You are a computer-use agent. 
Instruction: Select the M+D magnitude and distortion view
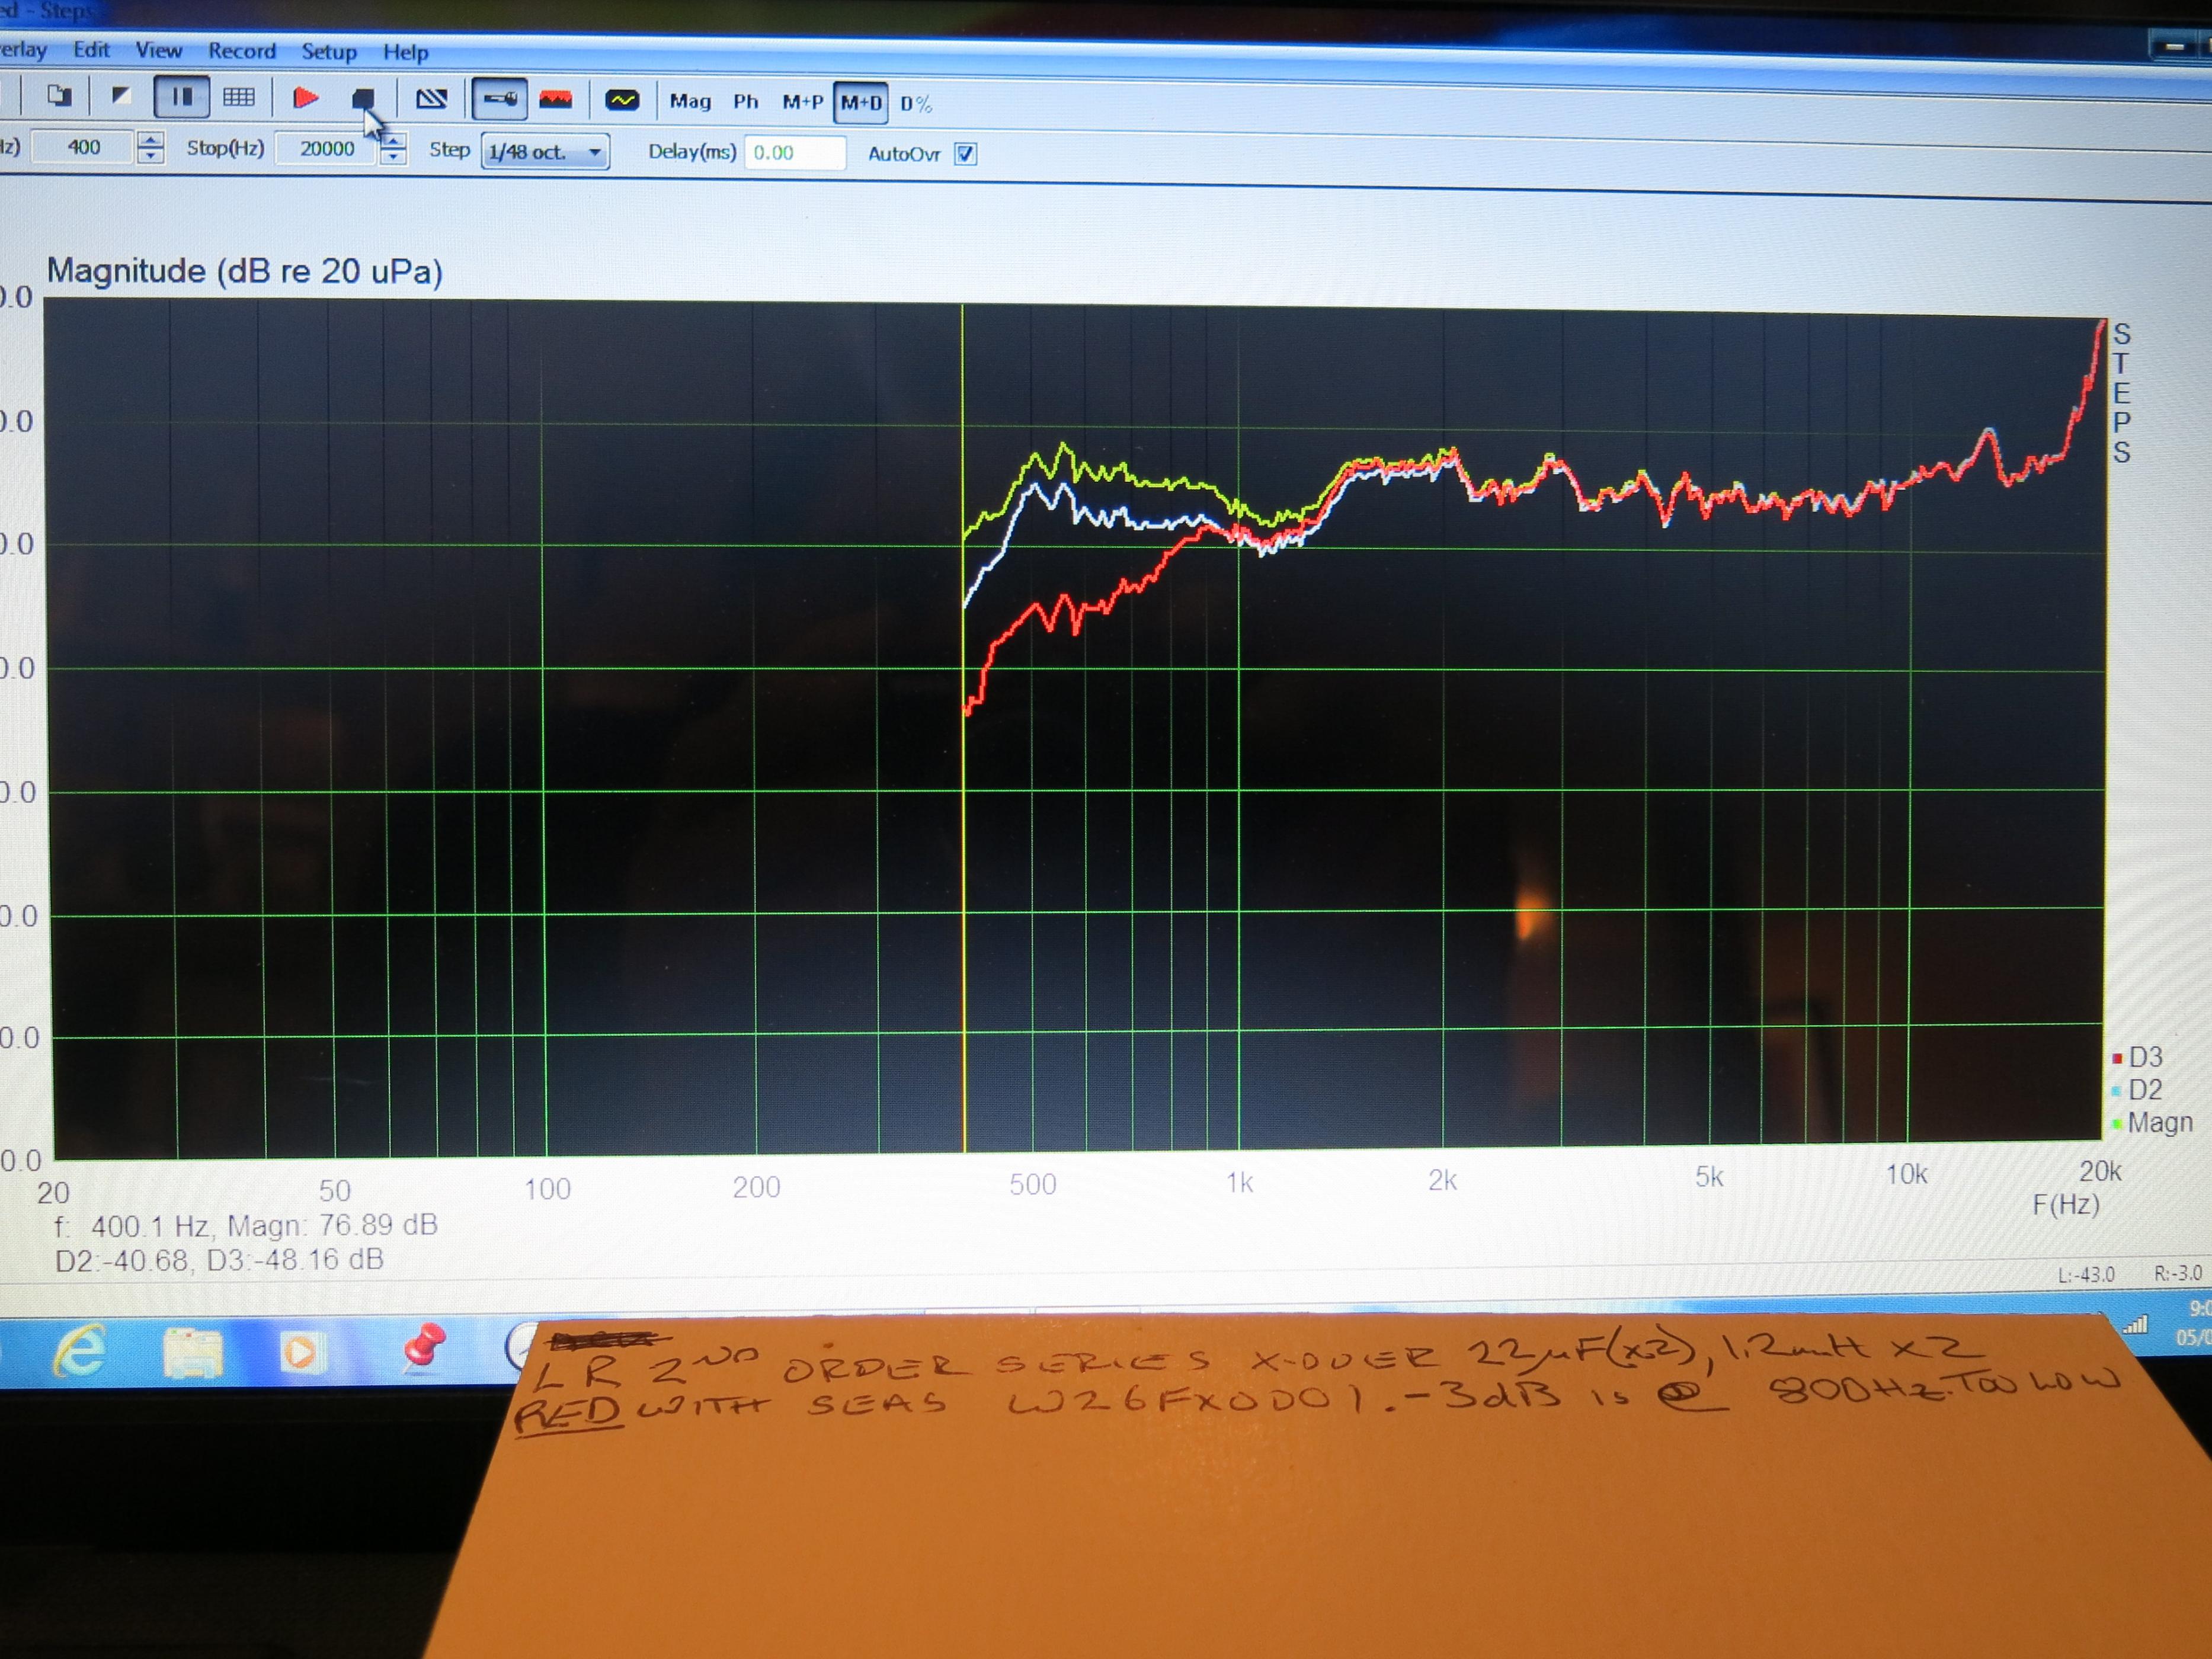click(861, 103)
